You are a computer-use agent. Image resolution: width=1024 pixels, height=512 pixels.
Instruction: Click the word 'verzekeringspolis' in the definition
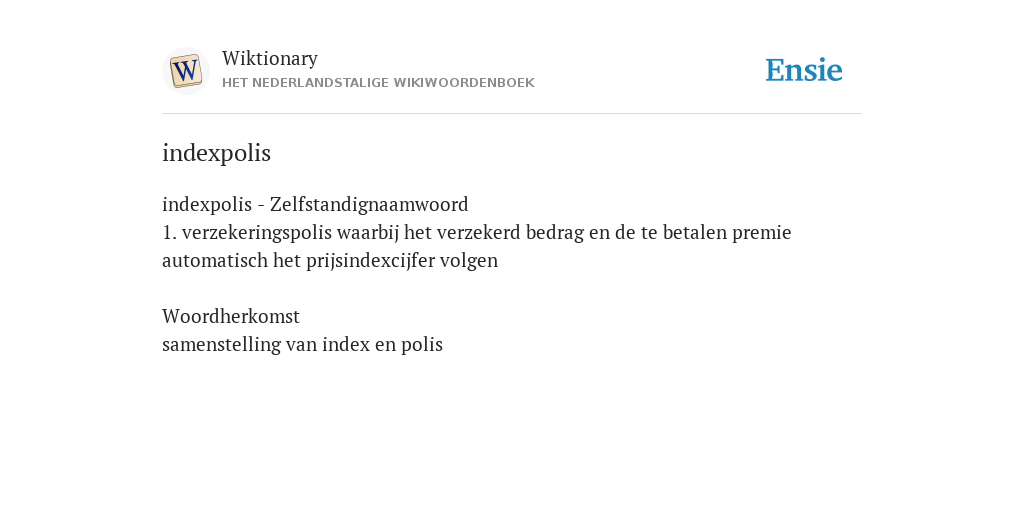coord(257,232)
